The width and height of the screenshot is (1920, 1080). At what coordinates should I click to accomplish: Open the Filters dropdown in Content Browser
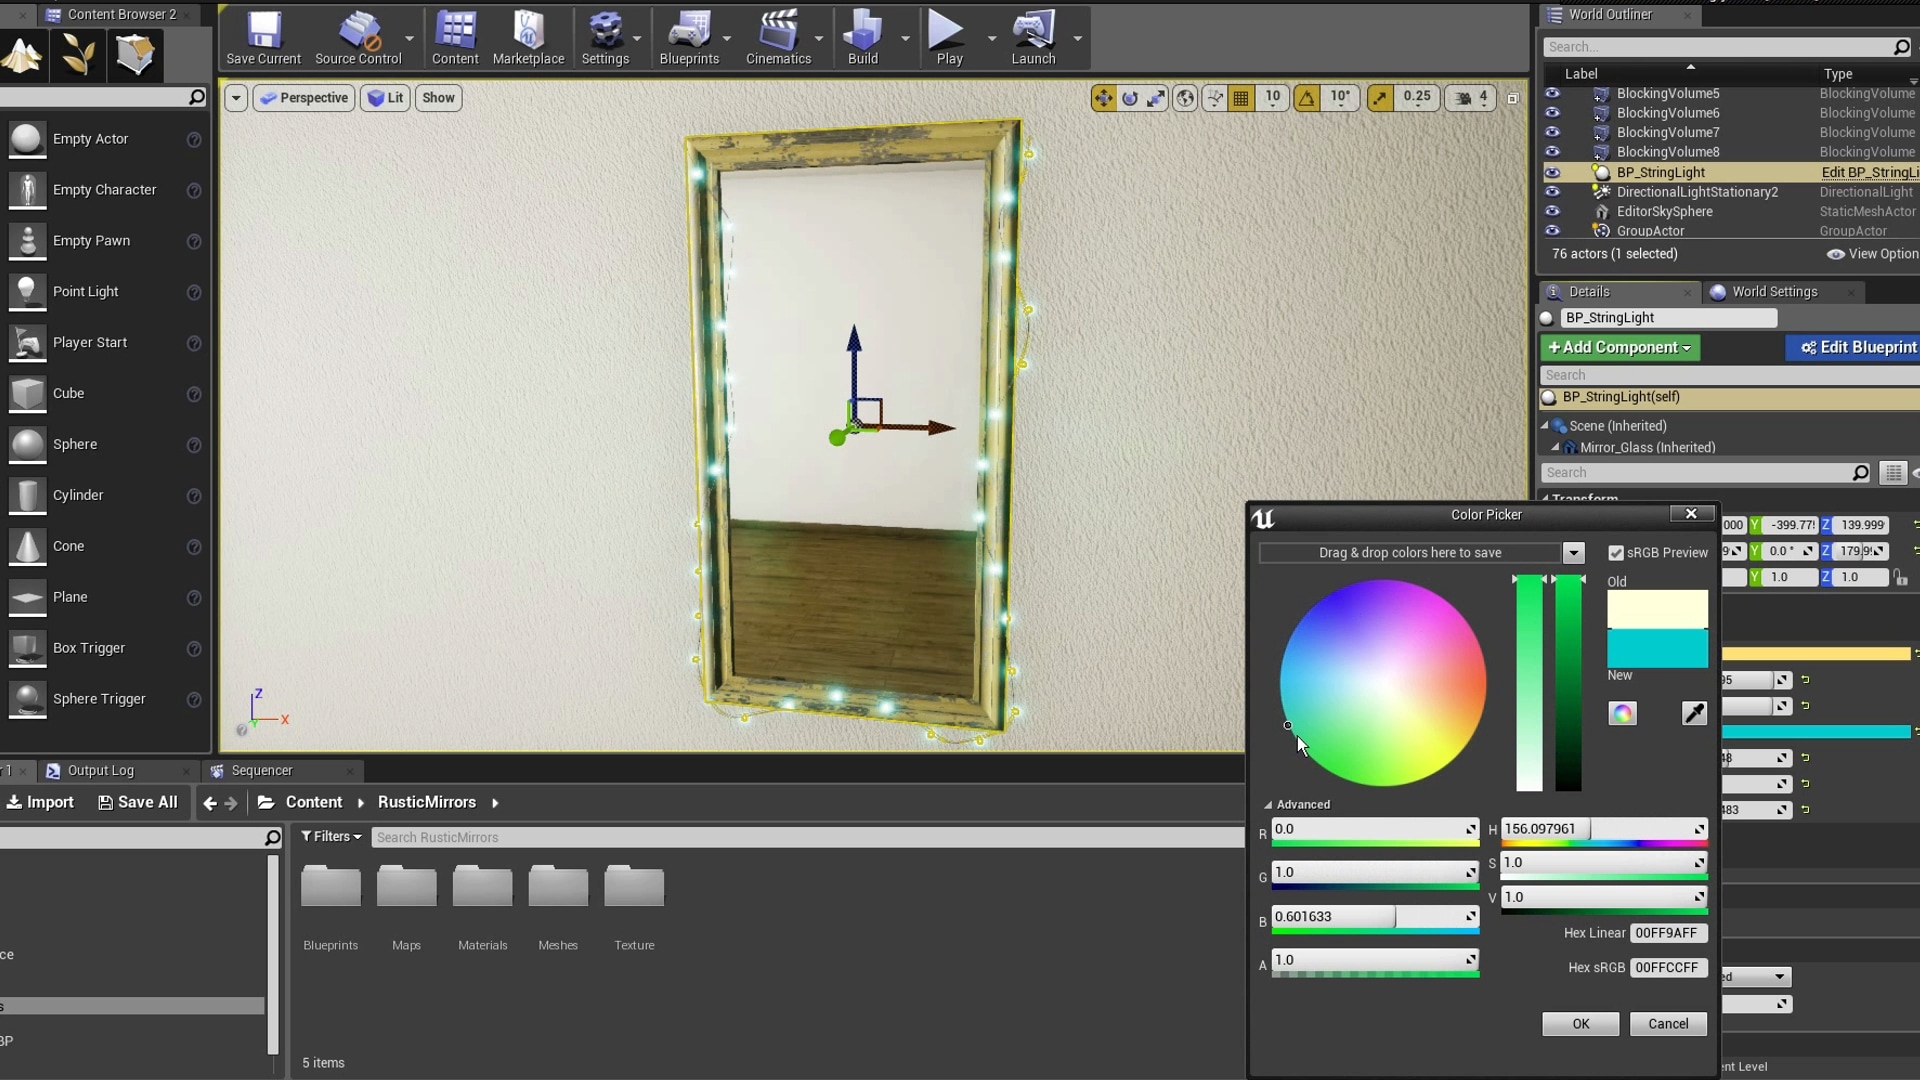coord(331,836)
